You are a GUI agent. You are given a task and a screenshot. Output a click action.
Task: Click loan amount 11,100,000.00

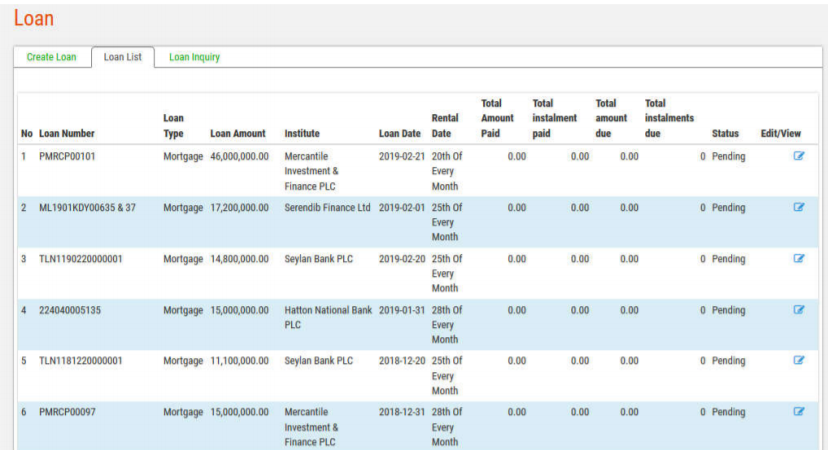(x=239, y=361)
